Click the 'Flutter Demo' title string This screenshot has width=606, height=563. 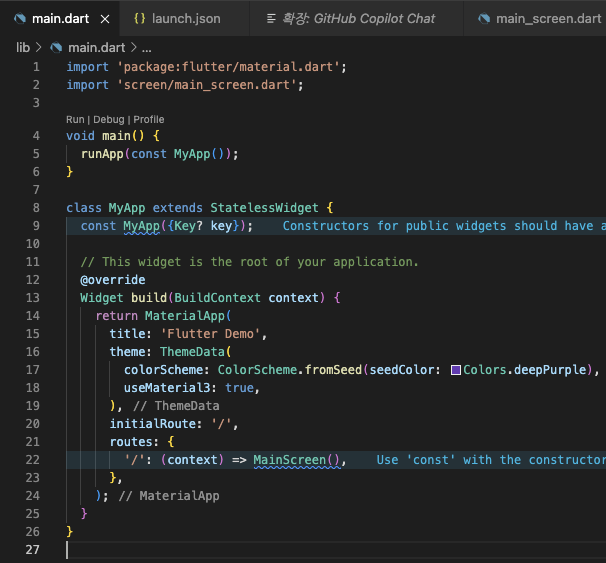(x=210, y=334)
